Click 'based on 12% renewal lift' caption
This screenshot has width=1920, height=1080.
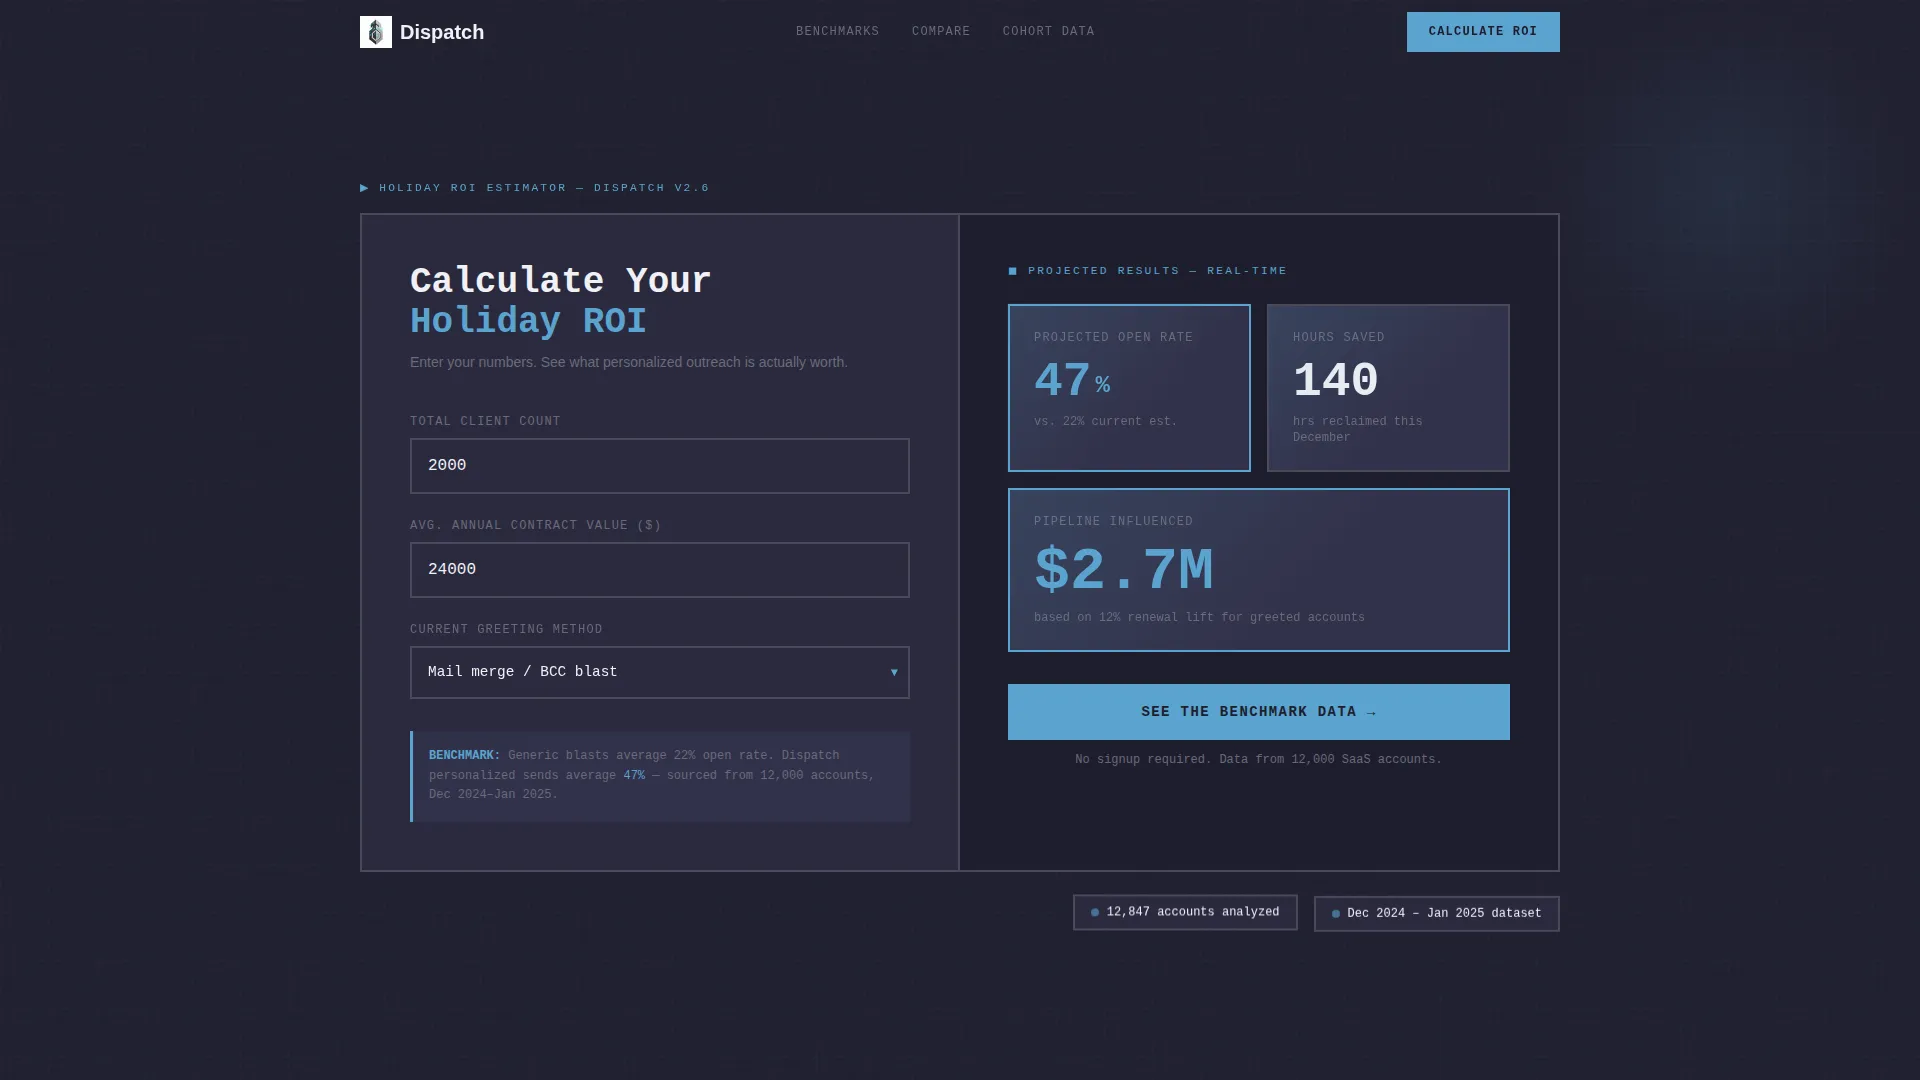click(x=1199, y=618)
